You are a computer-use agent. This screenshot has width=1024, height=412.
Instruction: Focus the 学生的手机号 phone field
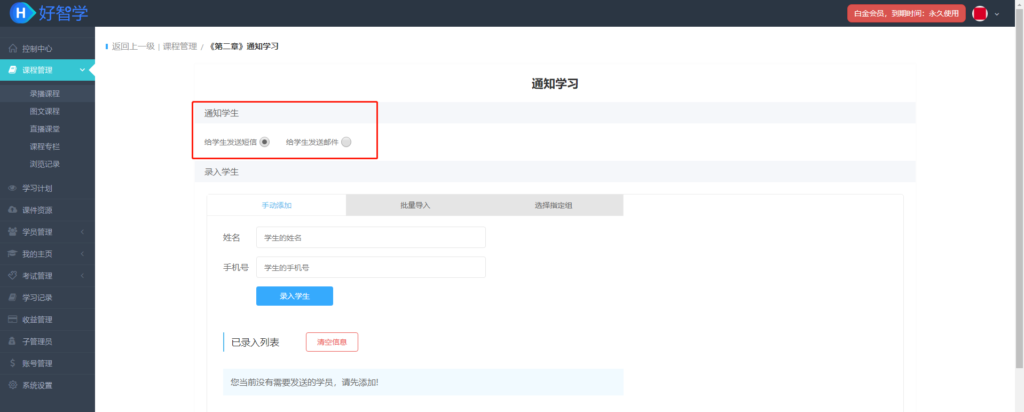pyautogui.click(x=371, y=267)
